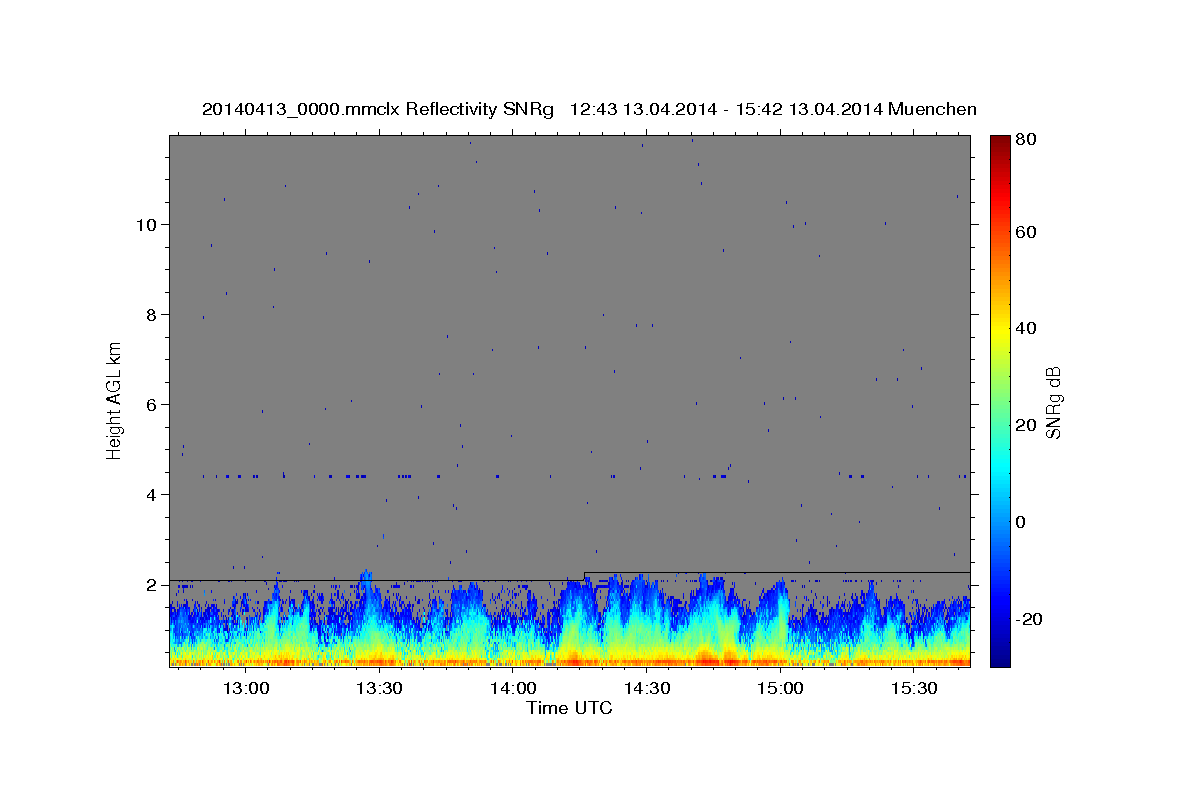This screenshot has width=1200, height=800.
Task: Click the height tick label 6
Action: [x=150, y=405]
